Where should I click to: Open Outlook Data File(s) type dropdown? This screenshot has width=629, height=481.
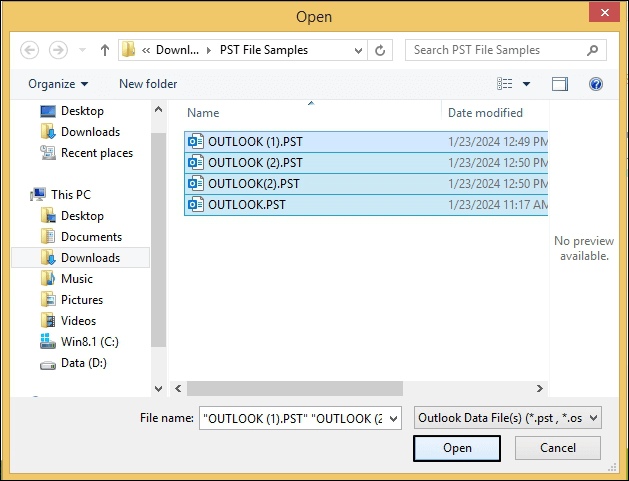pyautogui.click(x=507, y=418)
